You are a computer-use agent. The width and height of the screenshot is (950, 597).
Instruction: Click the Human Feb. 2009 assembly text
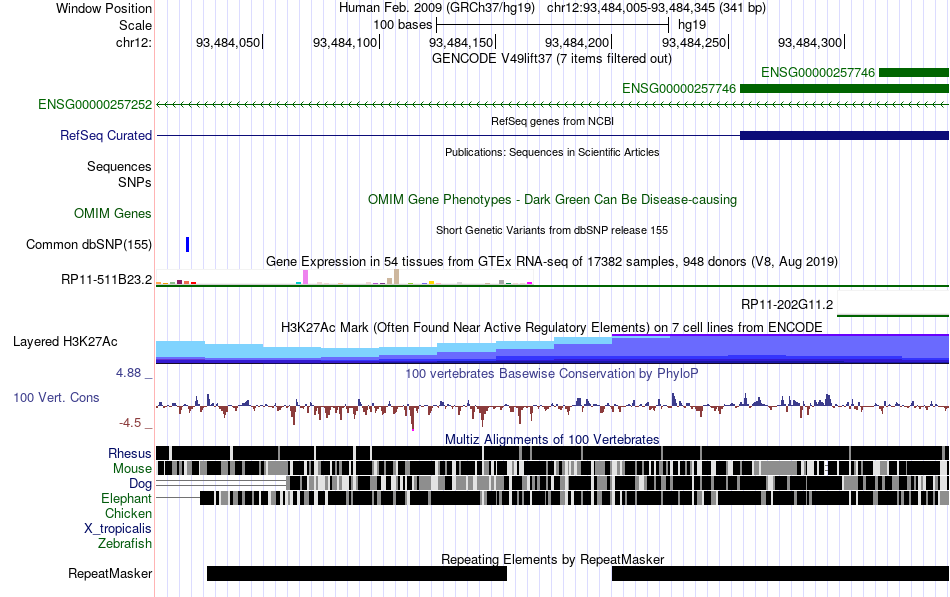[x=437, y=8]
